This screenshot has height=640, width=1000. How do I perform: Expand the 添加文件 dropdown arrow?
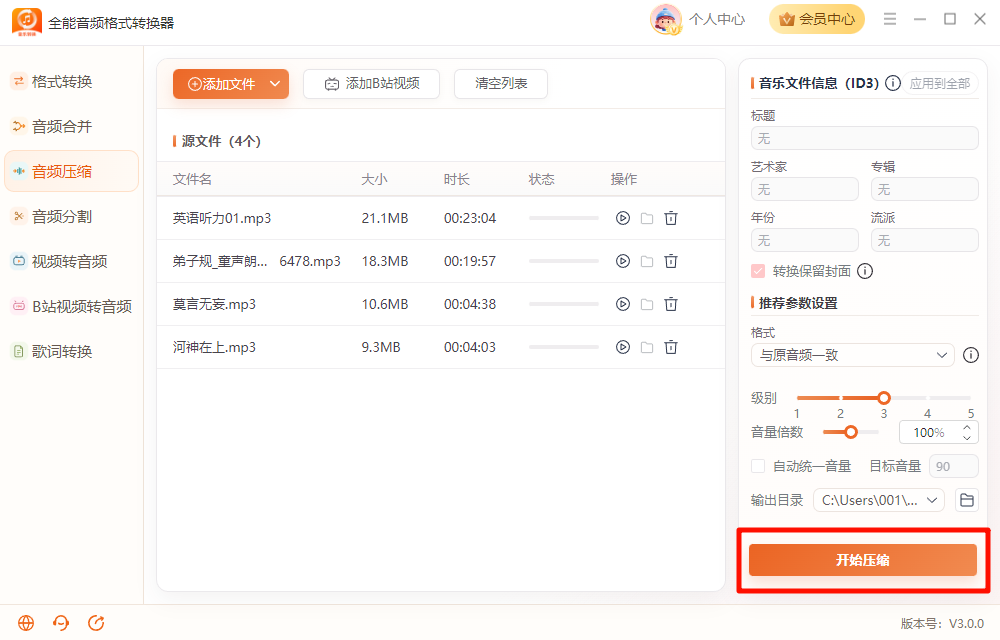(275, 84)
